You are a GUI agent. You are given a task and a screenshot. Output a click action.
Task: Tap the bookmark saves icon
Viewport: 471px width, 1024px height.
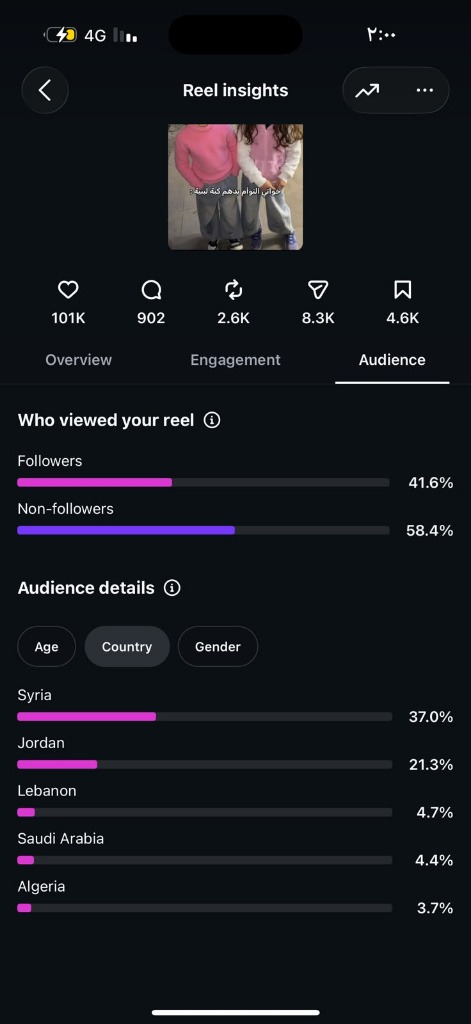pos(402,290)
